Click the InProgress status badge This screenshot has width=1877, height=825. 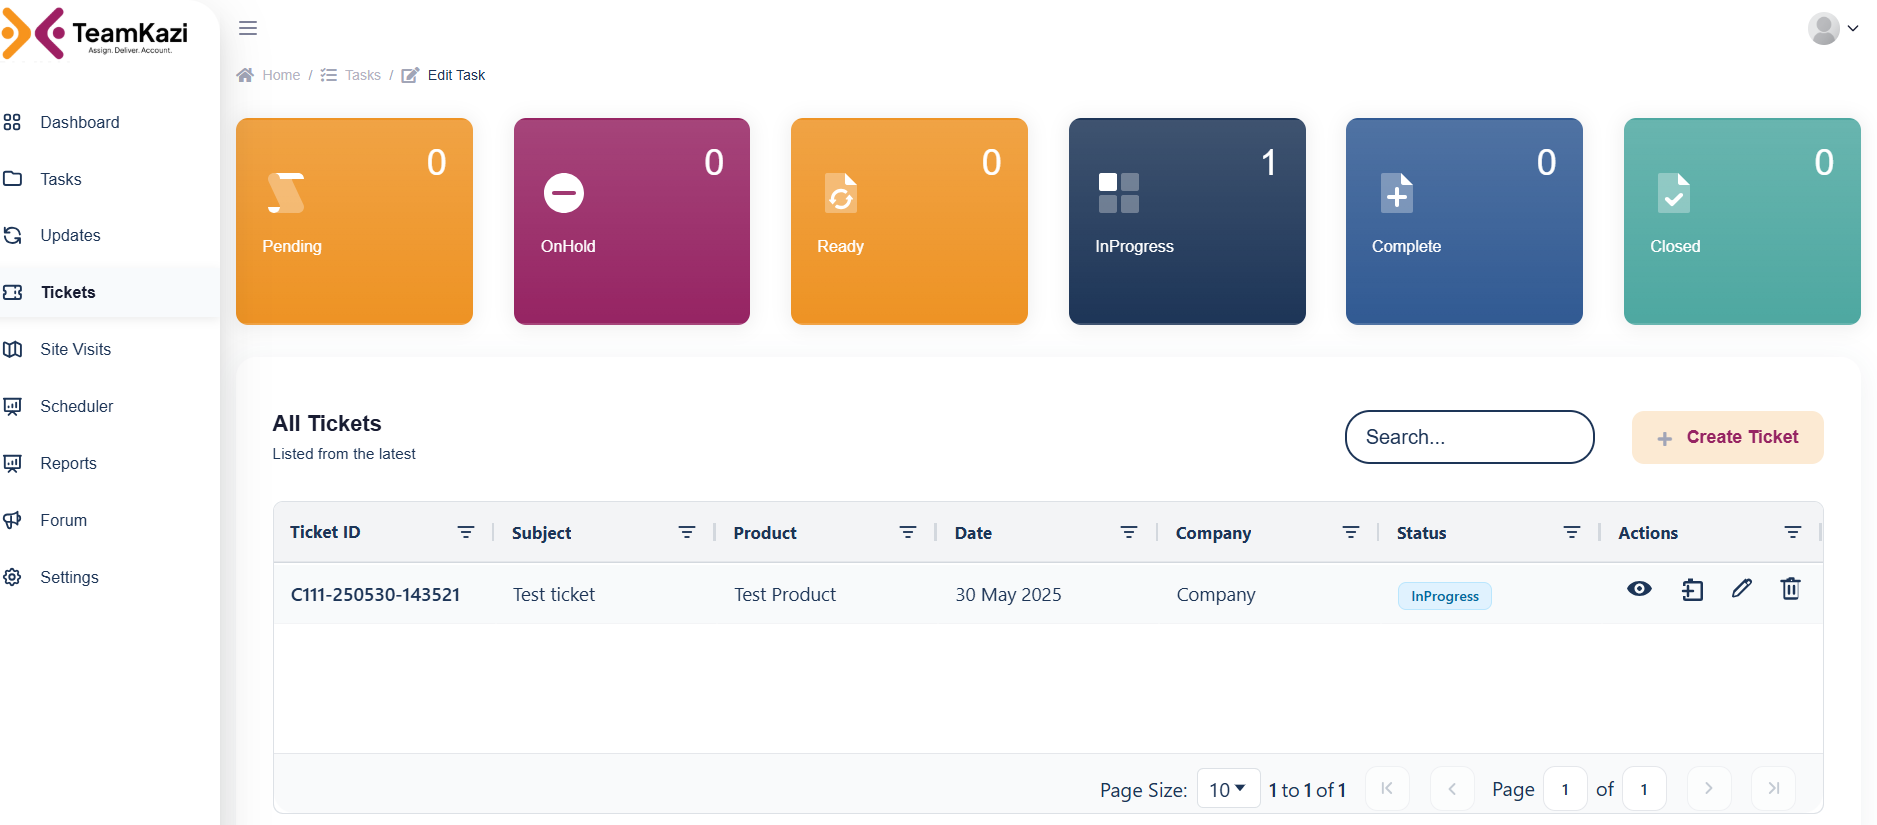click(1445, 596)
